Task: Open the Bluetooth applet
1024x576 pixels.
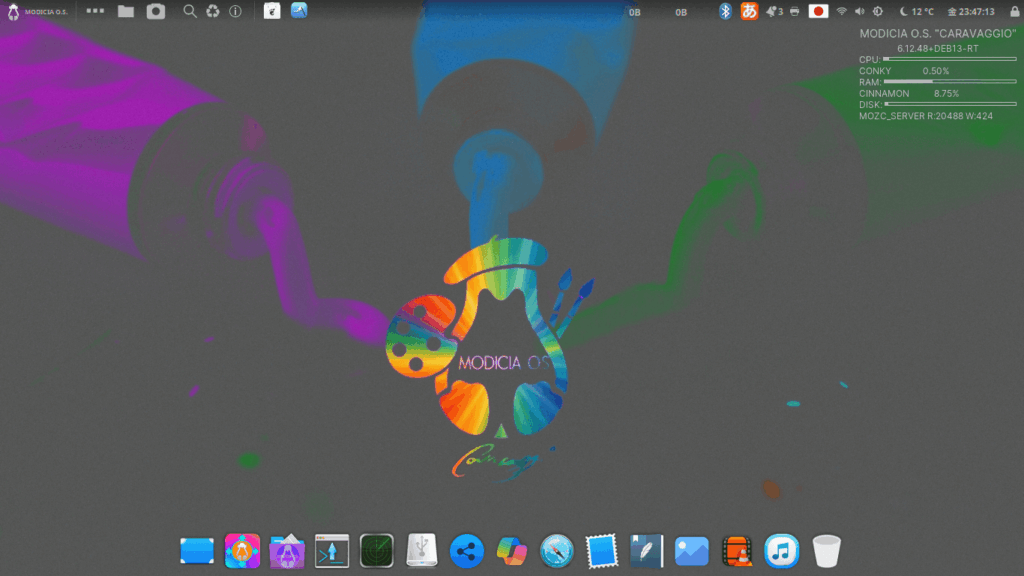Action: point(726,11)
